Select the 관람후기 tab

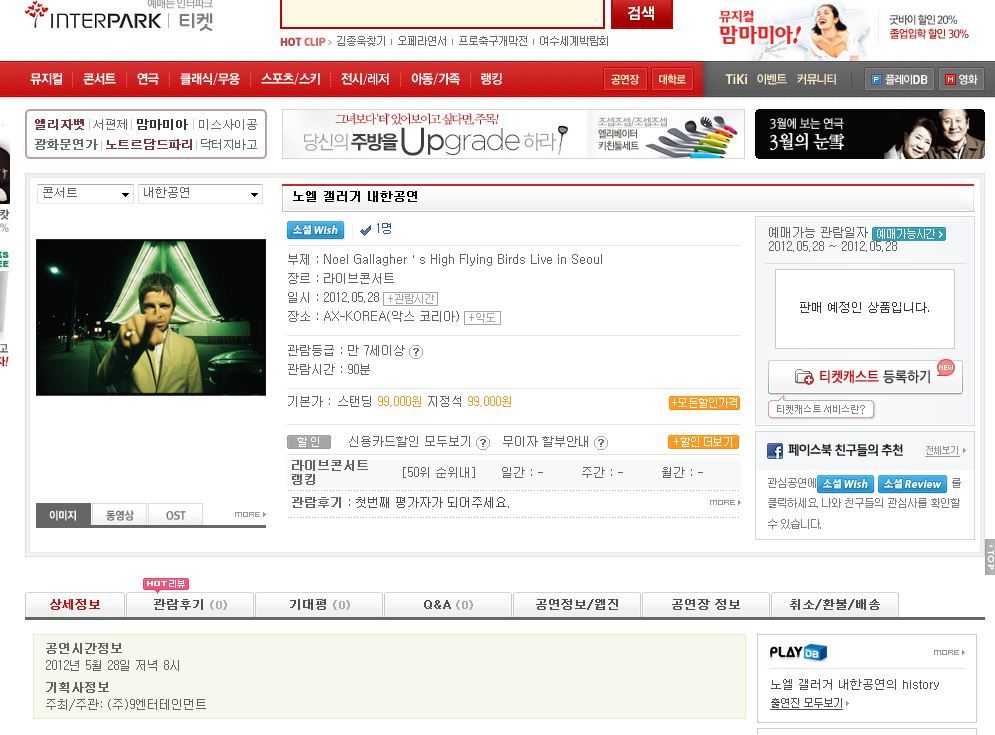coord(190,604)
